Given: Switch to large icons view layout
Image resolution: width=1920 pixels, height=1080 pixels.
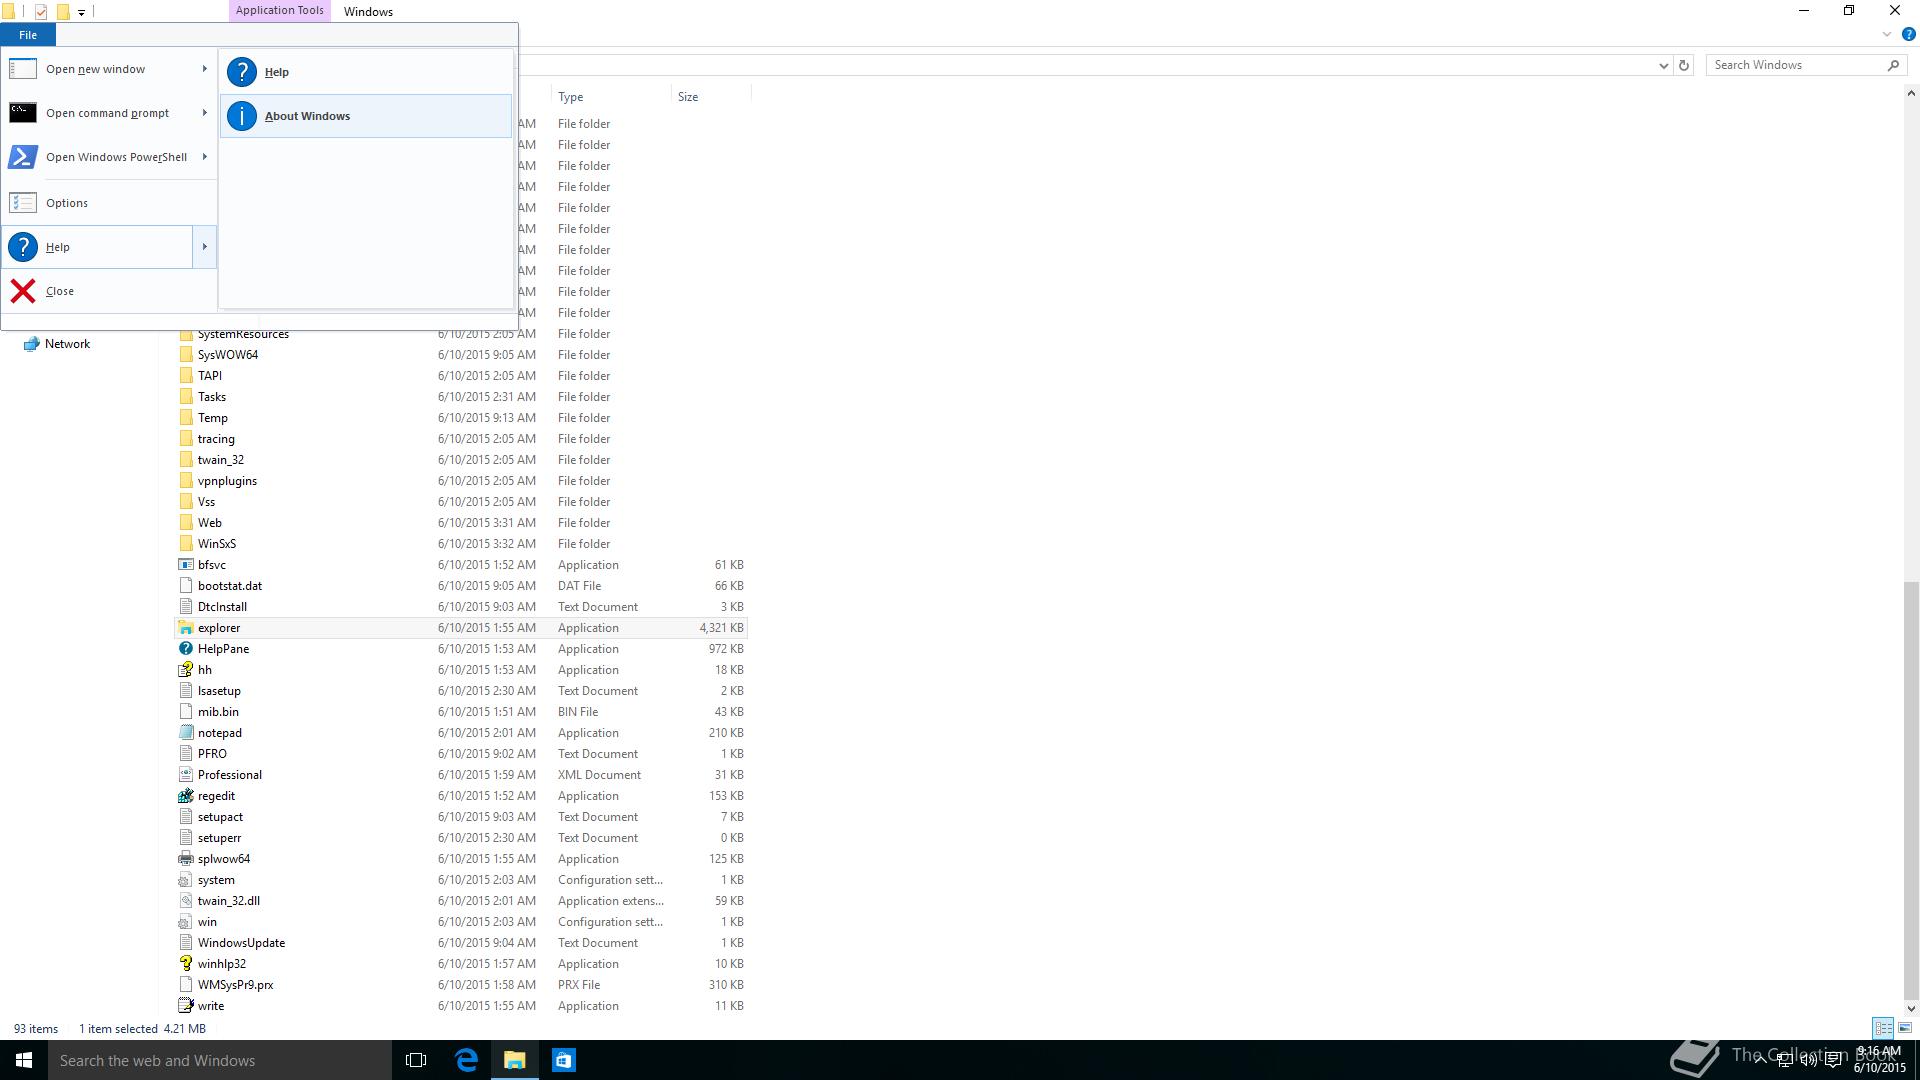Looking at the screenshot, I should 1905,1028.
